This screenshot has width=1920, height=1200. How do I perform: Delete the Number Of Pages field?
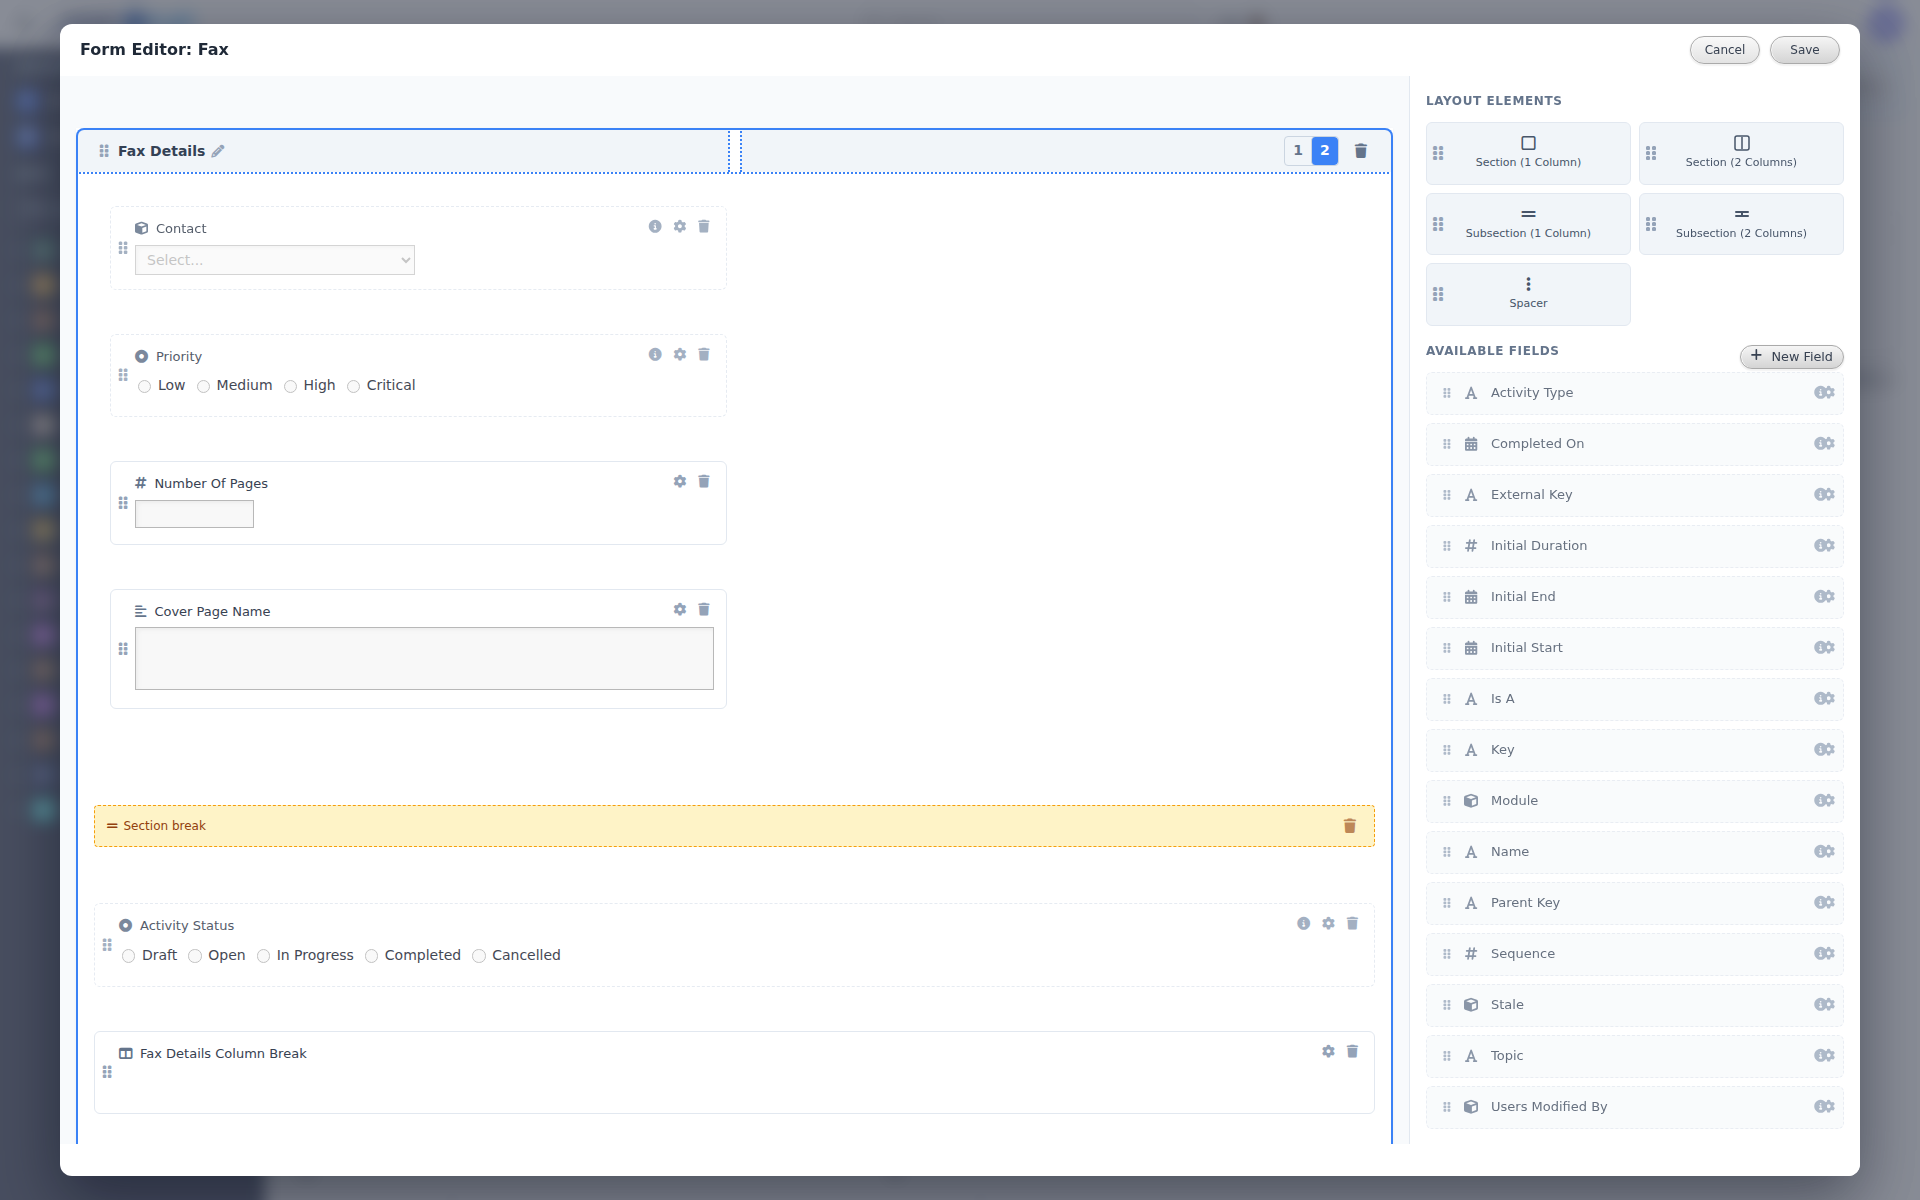(x=704, y=482)
